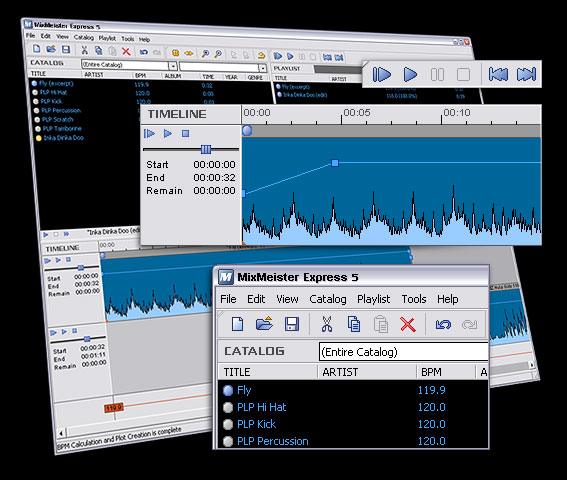This screenshot has height=480, width=567.
Task: Open the View menu in the enlarged front window
Action: [x=287, y=299]
